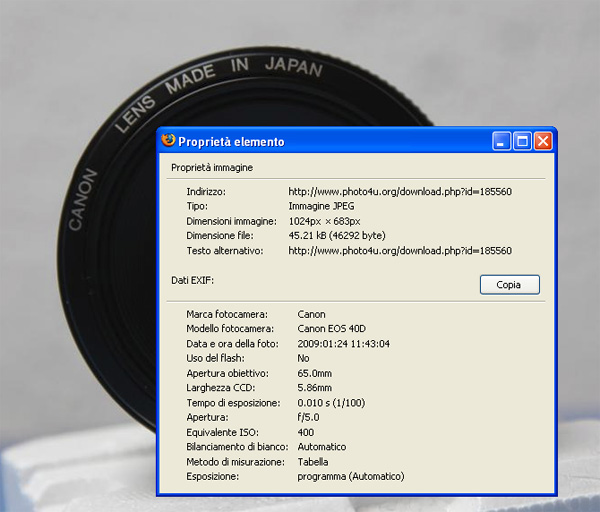Image resolution: width=600 pixels, height=512 pixels.
Task: Click the 'f/5.0' aperture value
Action: coord(308,417)
